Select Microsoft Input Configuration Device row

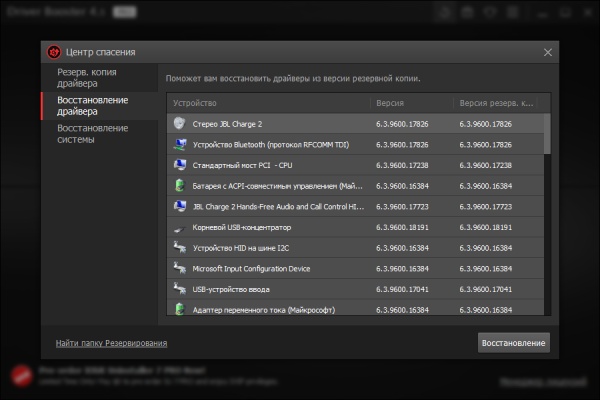[355, 268]
